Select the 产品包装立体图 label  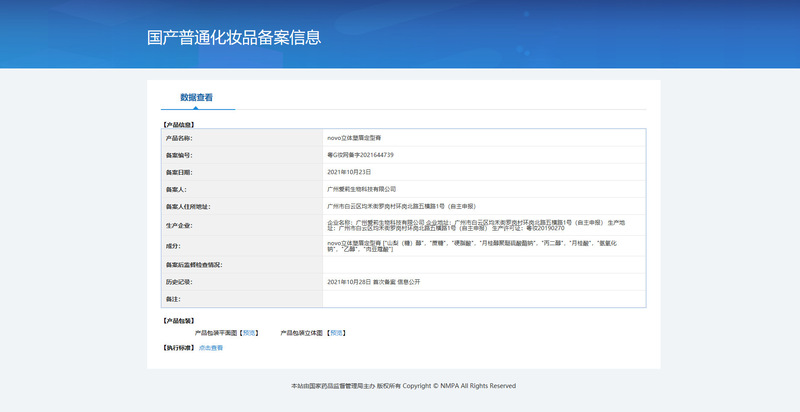(x=302, y=333)
